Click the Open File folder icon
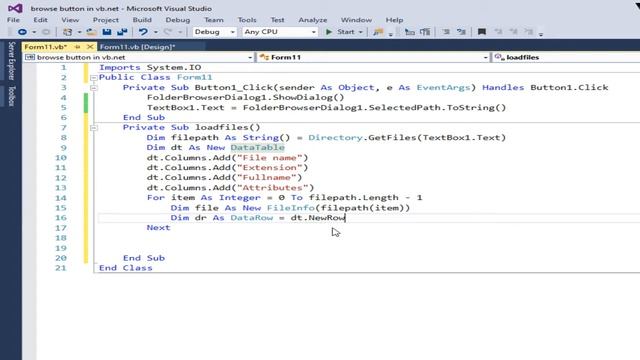640x360 pixels. click(91, 32)
